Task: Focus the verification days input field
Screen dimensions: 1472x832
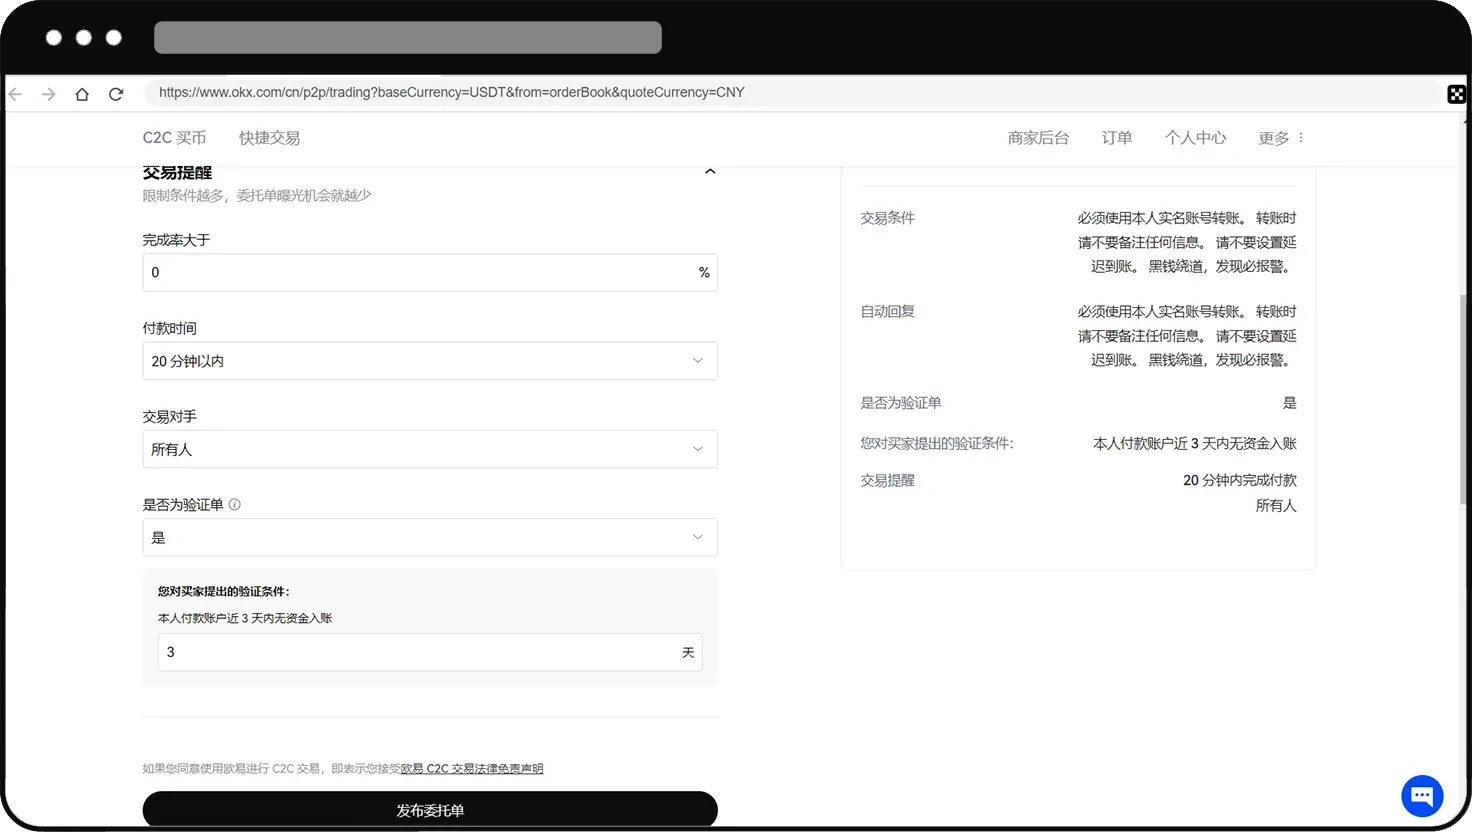Action: 430,652
